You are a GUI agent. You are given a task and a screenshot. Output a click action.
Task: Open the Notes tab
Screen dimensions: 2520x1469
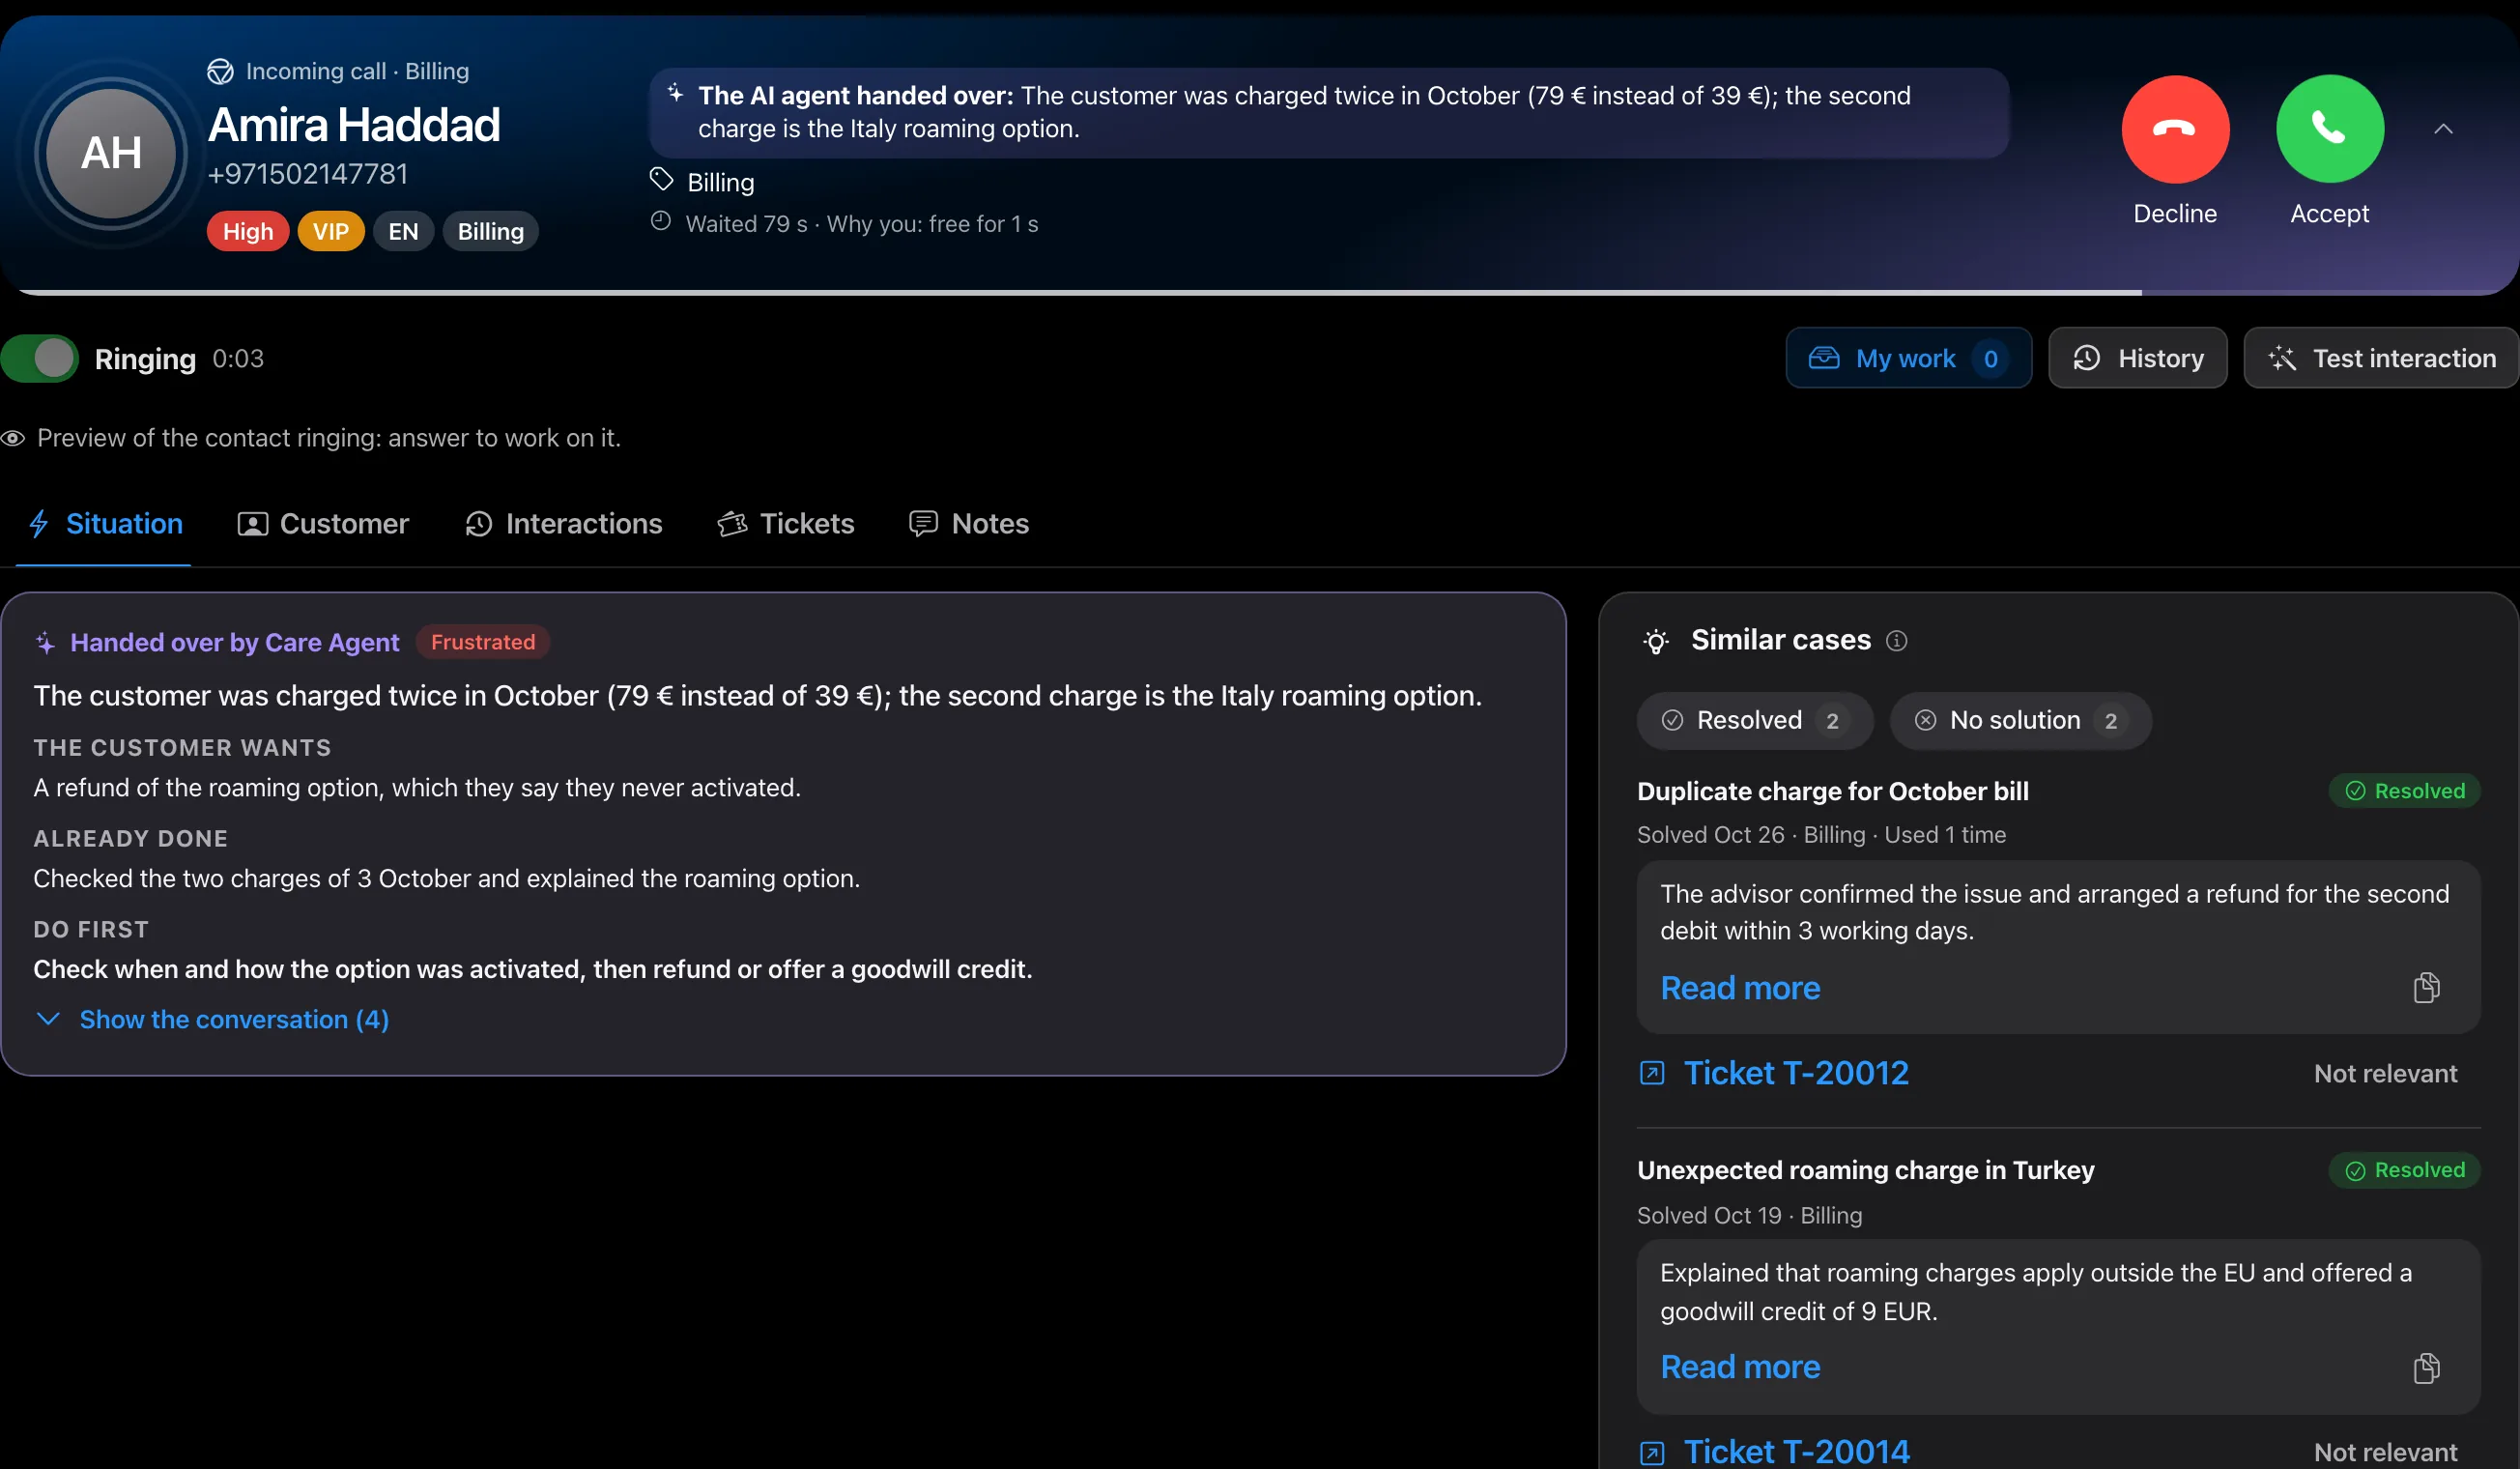coord(968,524)
